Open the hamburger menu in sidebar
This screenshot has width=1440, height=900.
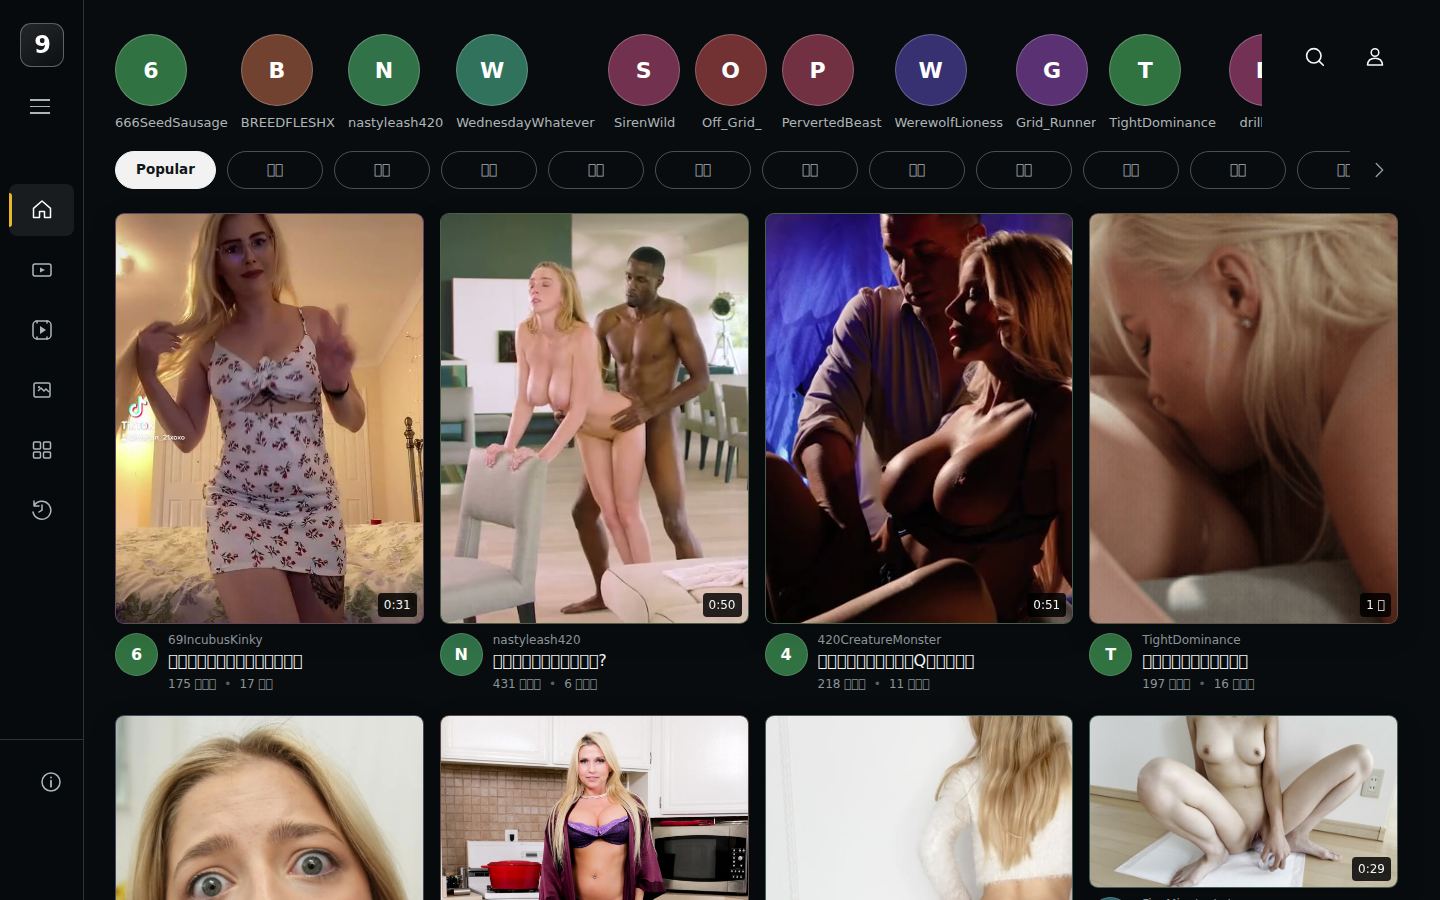(40, 106)
